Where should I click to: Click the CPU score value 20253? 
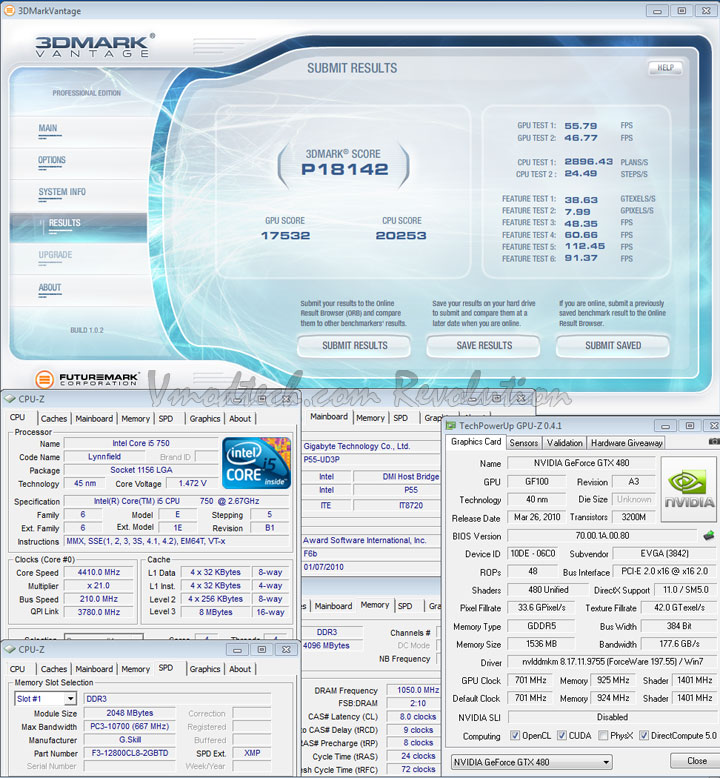tap(401, 235)
